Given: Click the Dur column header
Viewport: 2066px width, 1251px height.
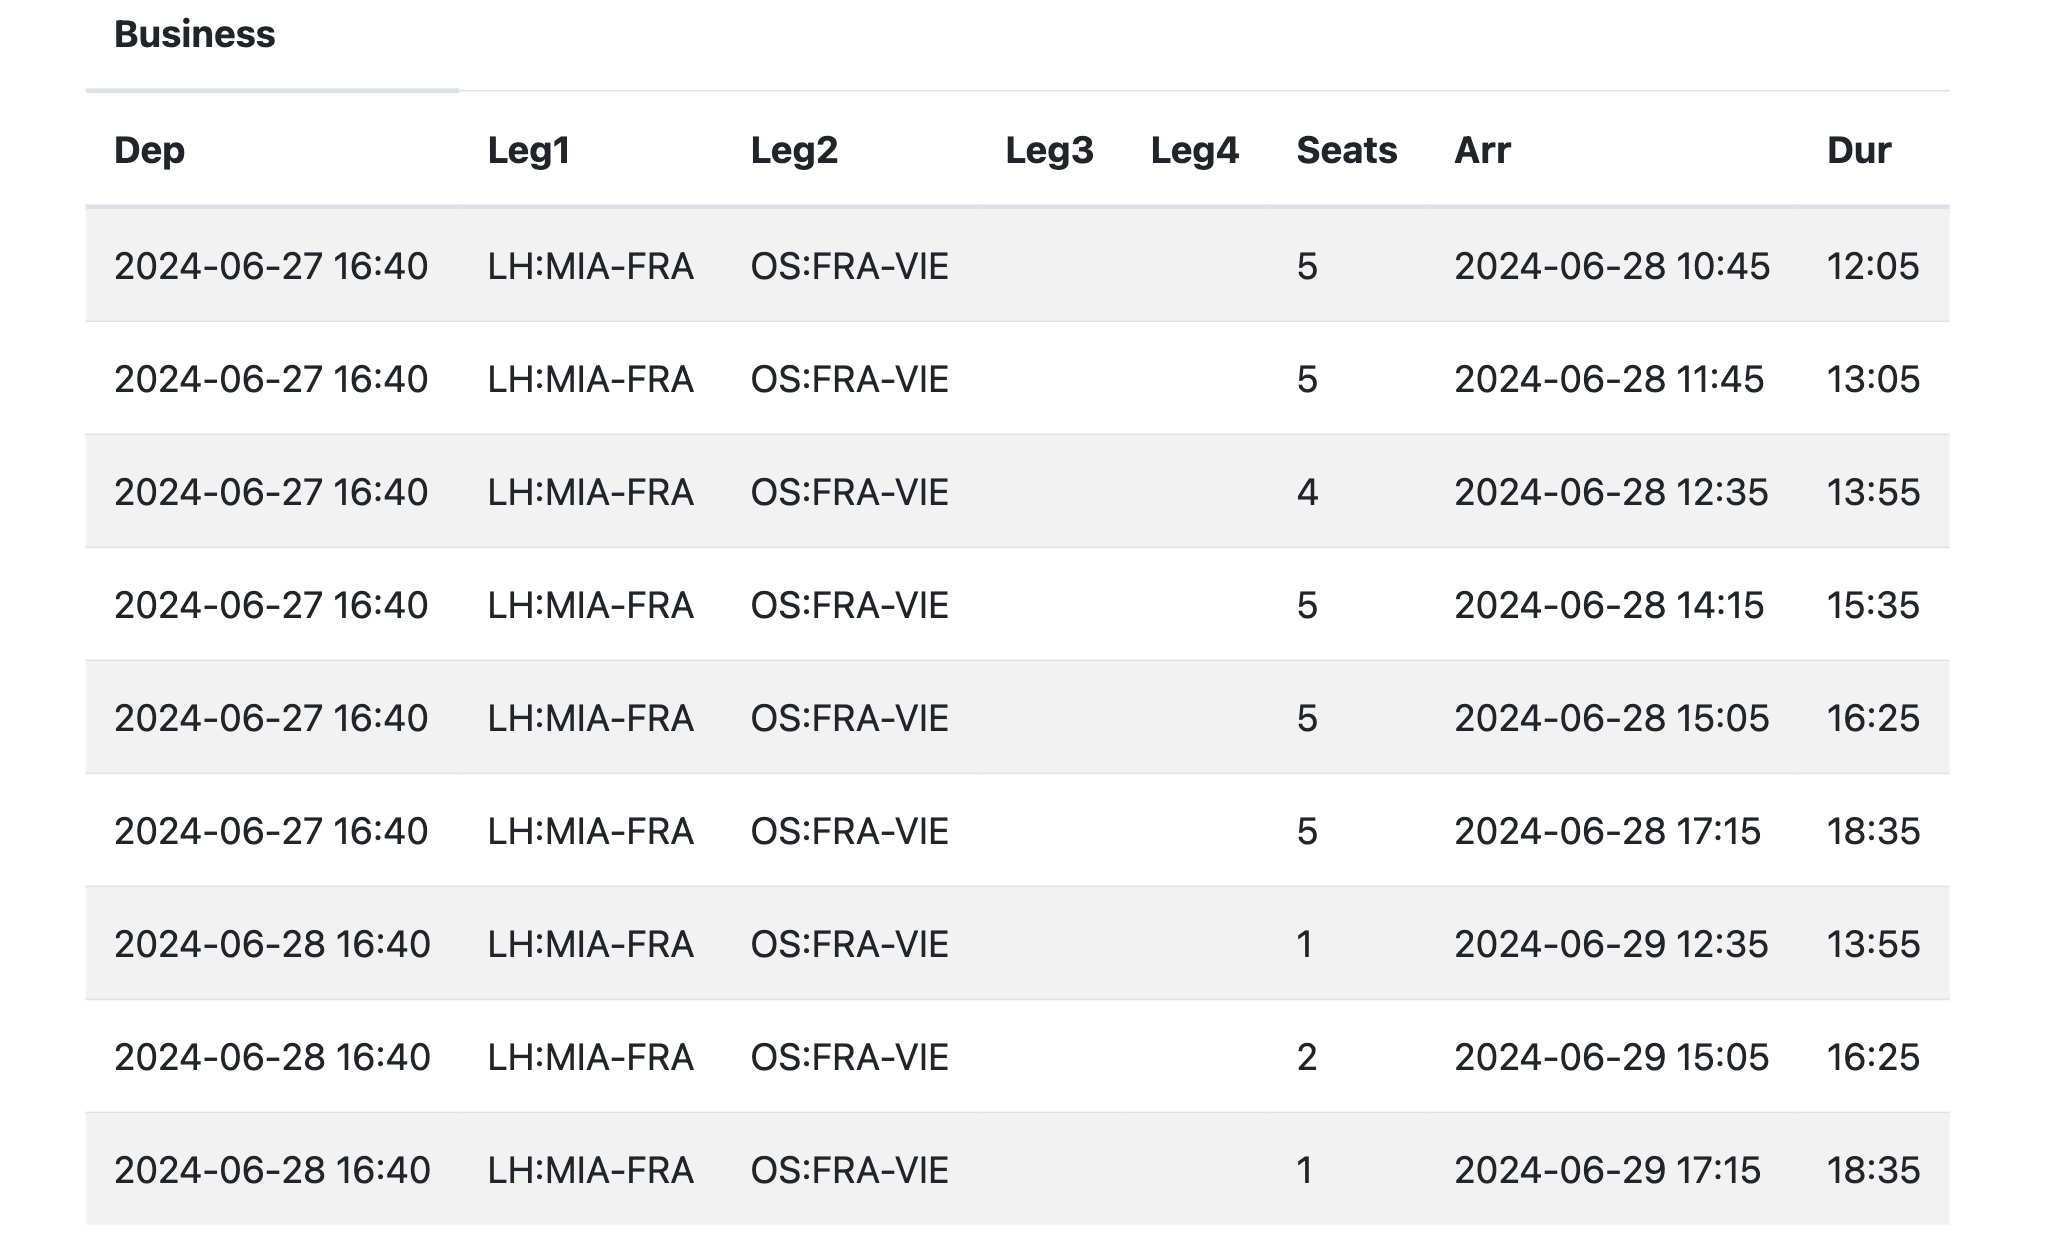Looking at the screenshot, I should pyautogui.click(x=1858, y=151).
